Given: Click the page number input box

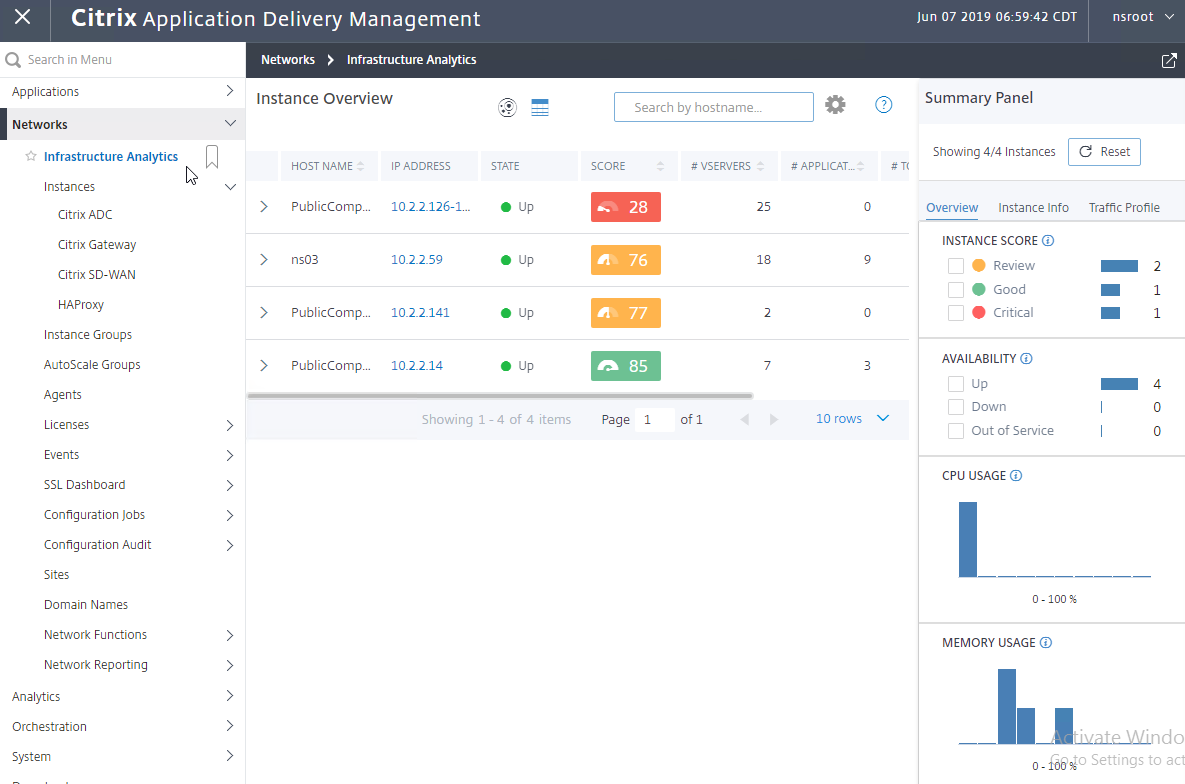Looking at the screenshot, I should click(654, 420).
